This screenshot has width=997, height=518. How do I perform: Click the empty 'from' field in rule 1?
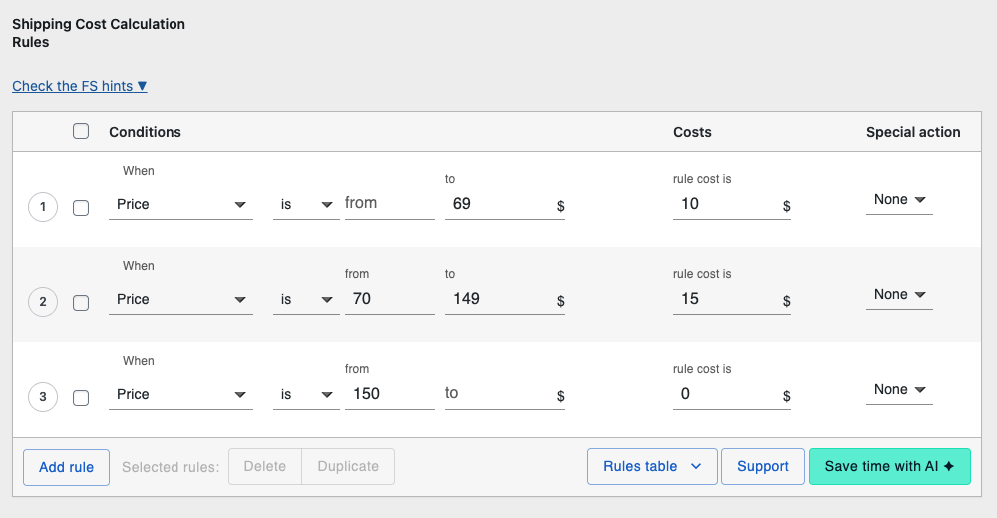(x=389, y=204)
